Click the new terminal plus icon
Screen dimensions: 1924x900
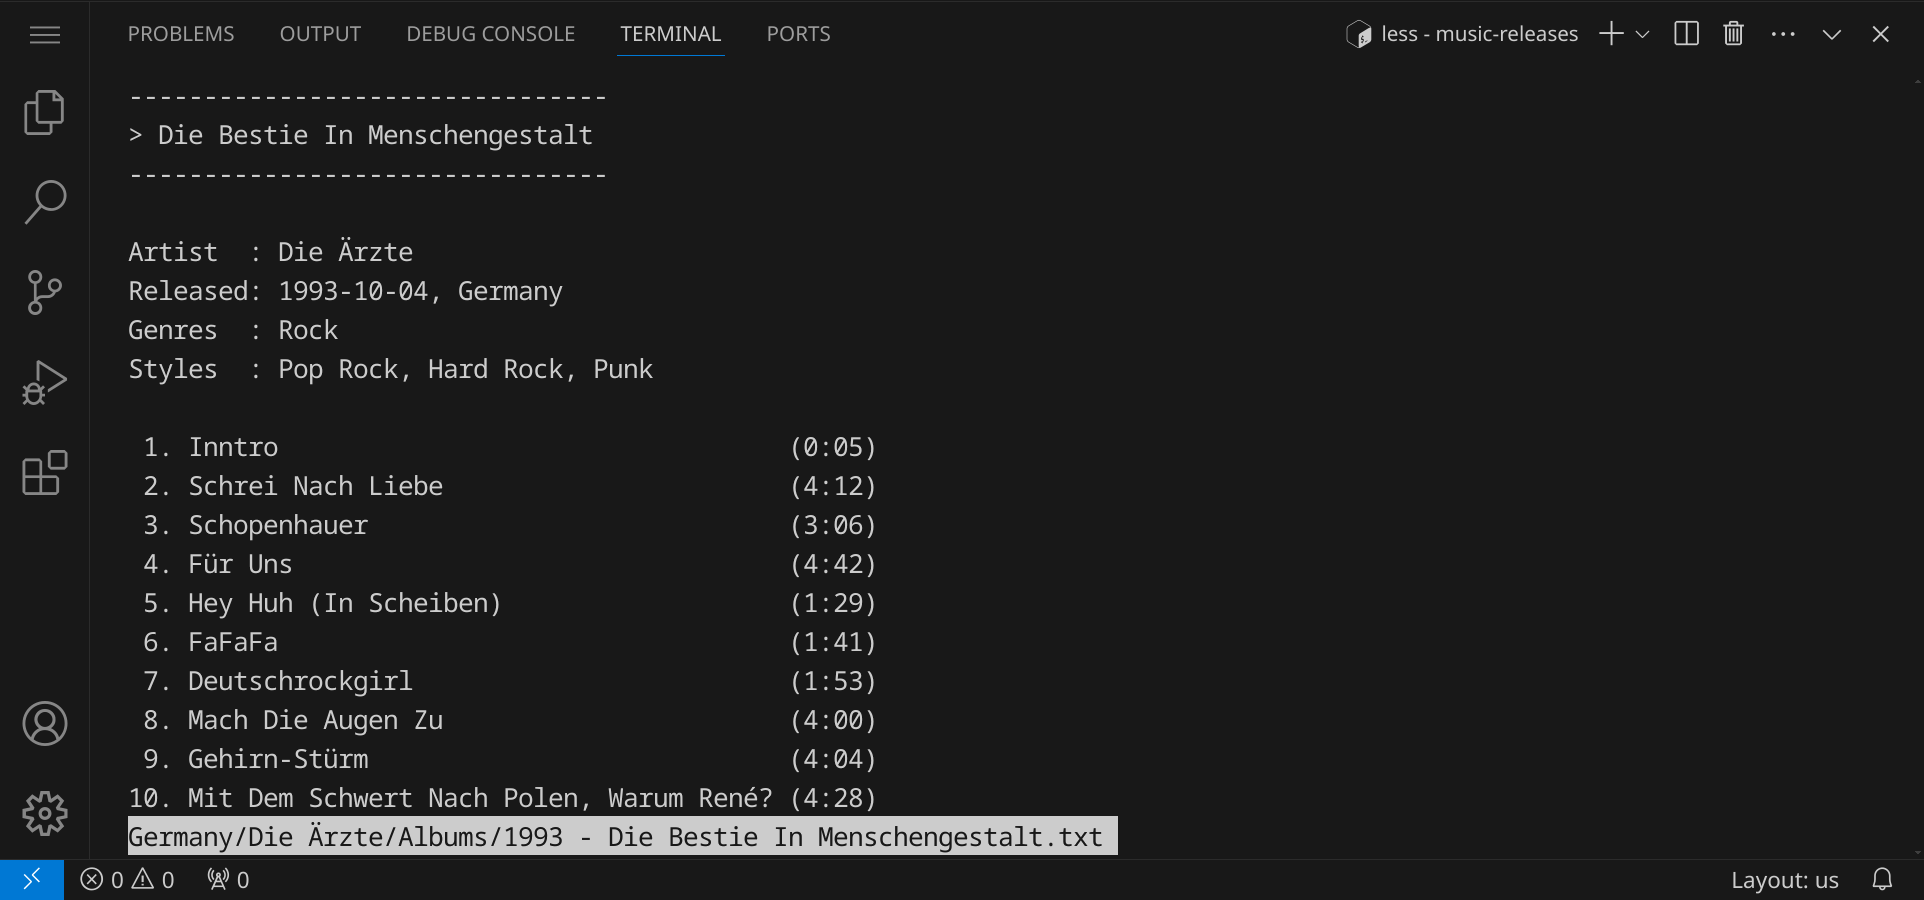[x=1610, y=34]
